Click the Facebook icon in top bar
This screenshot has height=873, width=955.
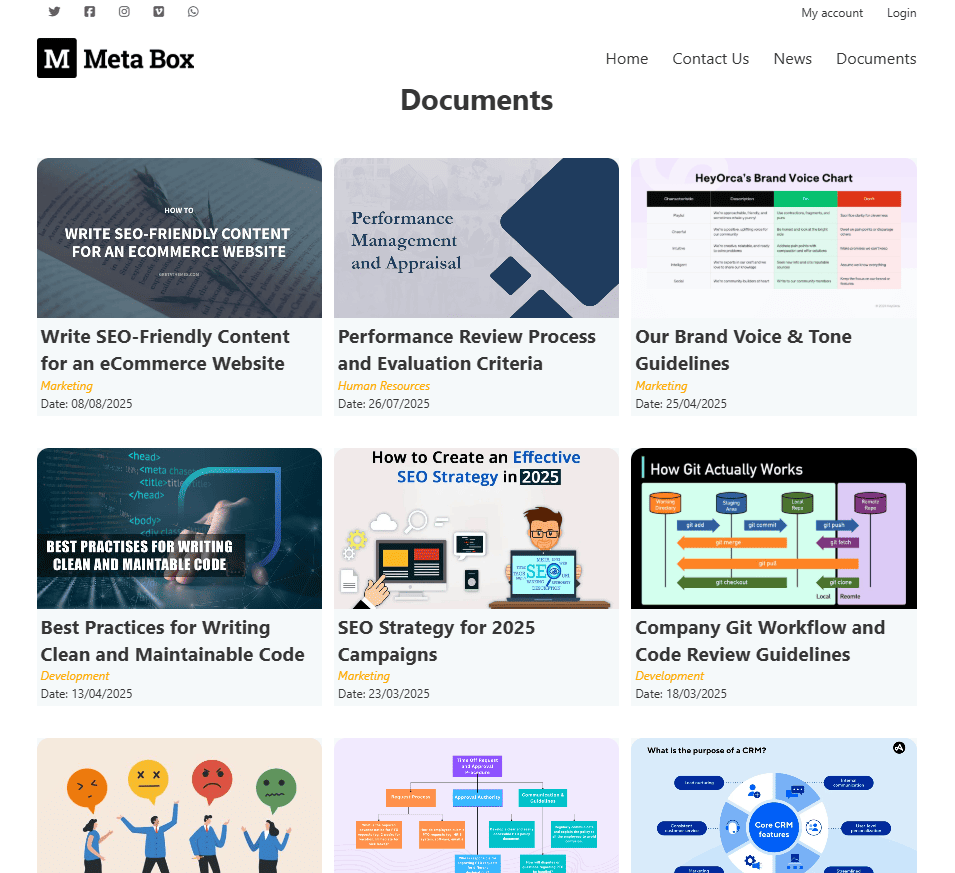point(89,12)
